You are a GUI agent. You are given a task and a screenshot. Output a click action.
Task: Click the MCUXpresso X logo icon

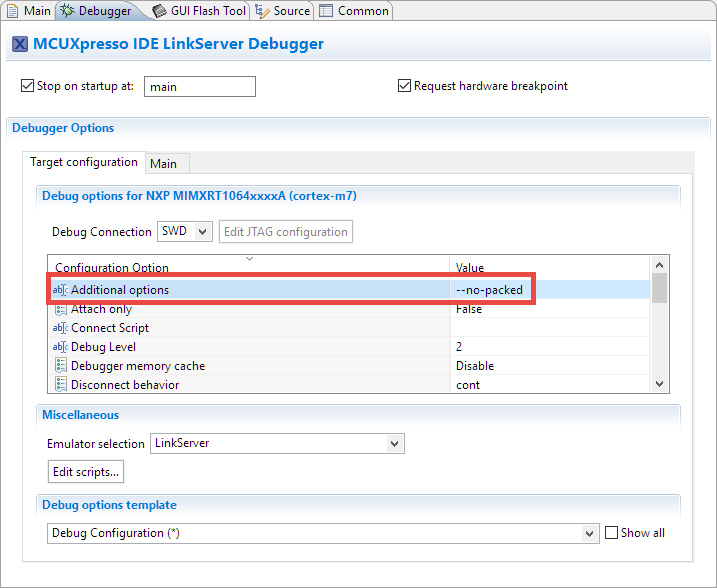pyautogui.click(x=19, y=44)
